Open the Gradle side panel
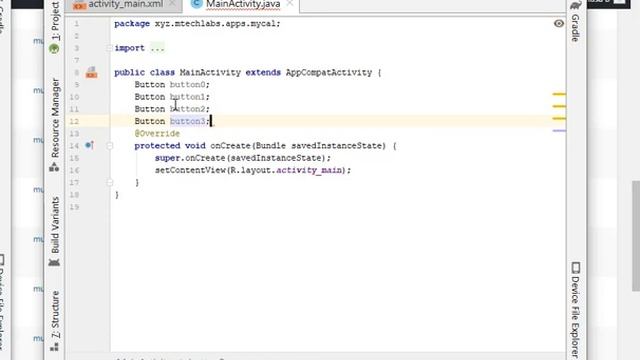Image resolution: width=640 pixels, height=360 pixels. (x=576, y=28)
